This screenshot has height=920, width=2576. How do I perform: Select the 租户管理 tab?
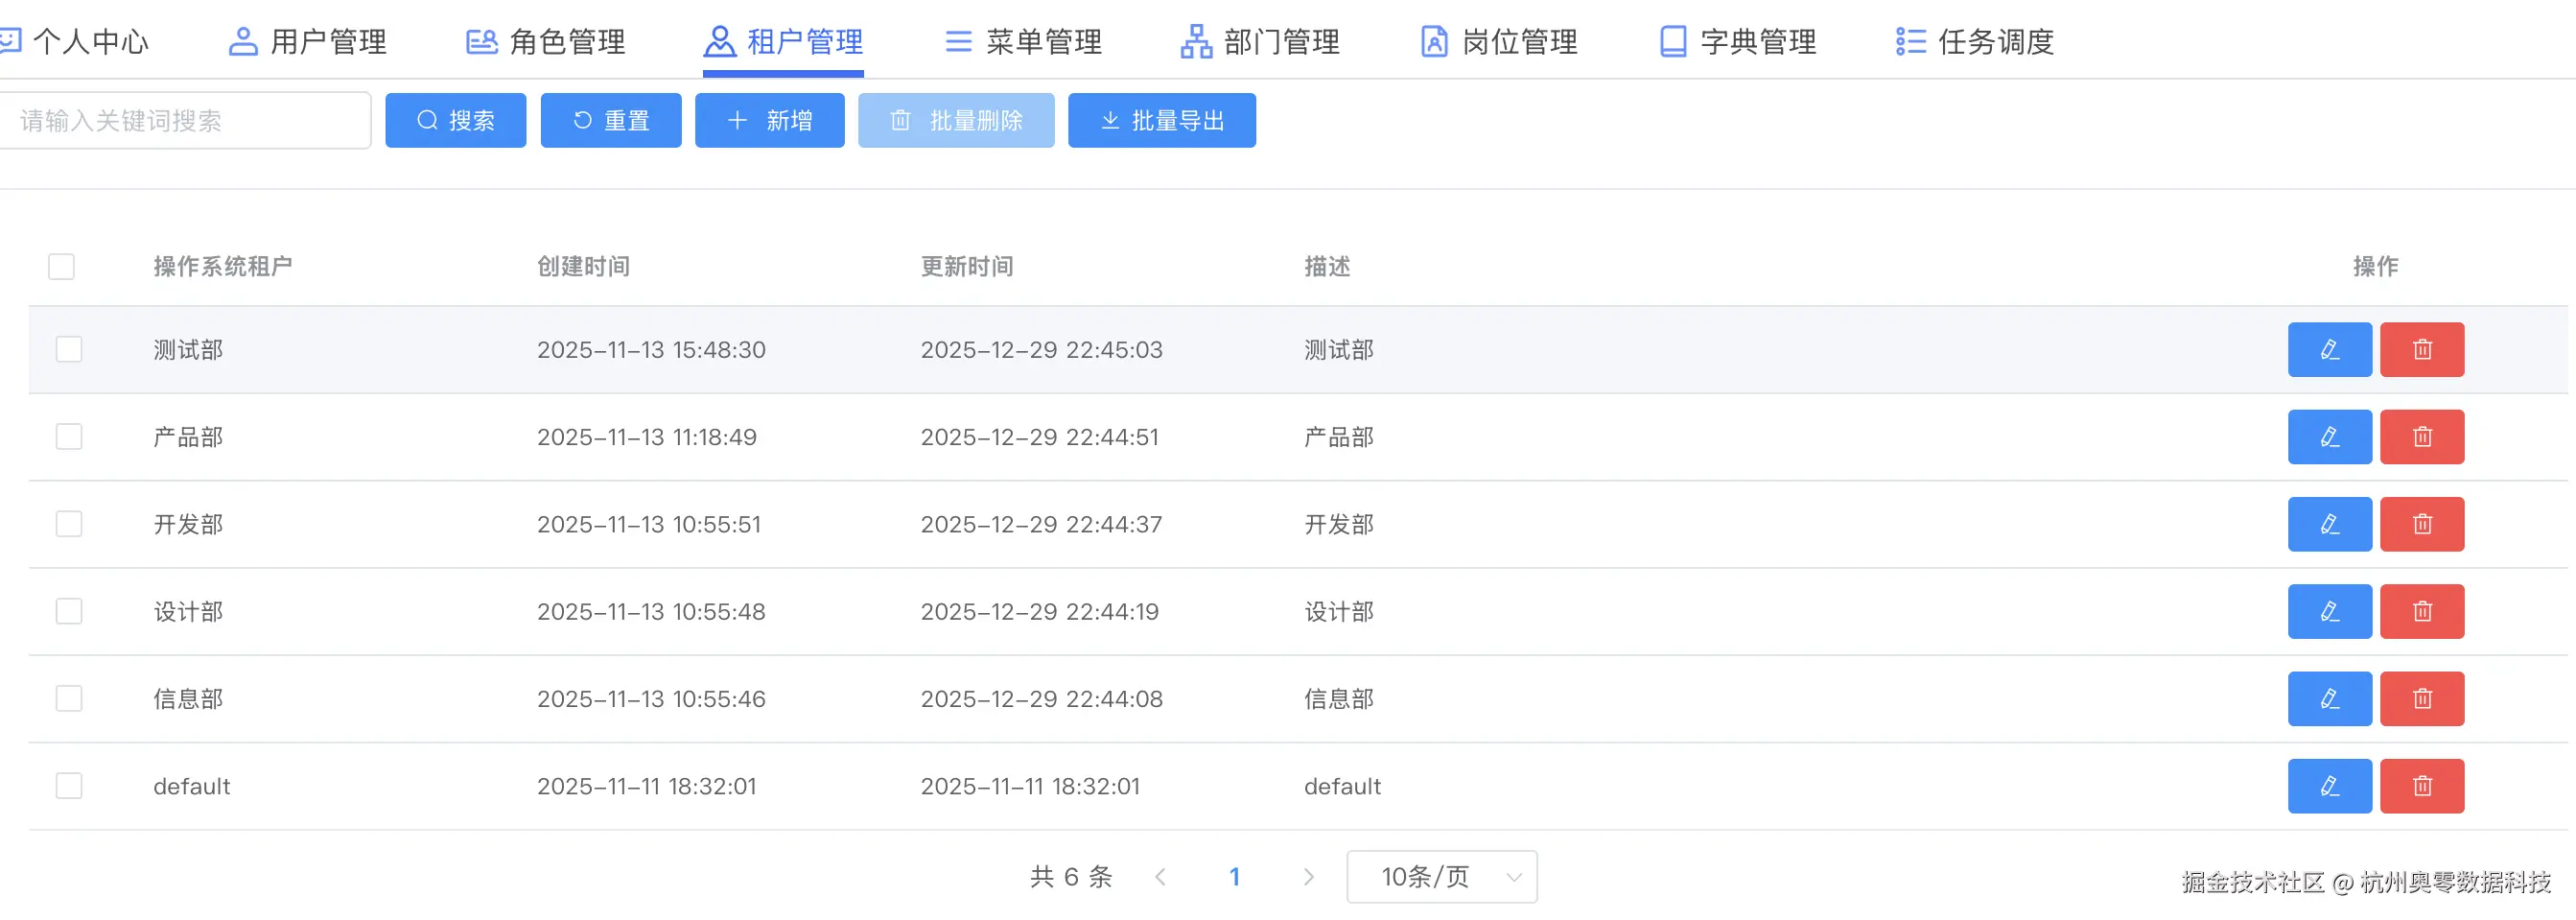[x=784, y=41]
